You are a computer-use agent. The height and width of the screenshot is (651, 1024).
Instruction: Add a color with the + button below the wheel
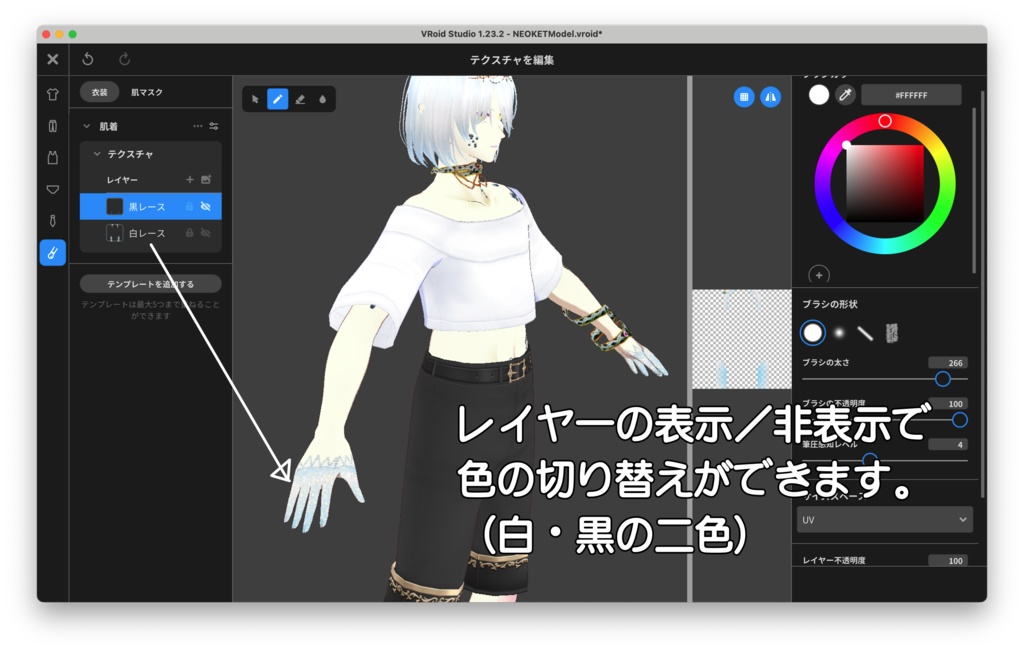(818, 277)
